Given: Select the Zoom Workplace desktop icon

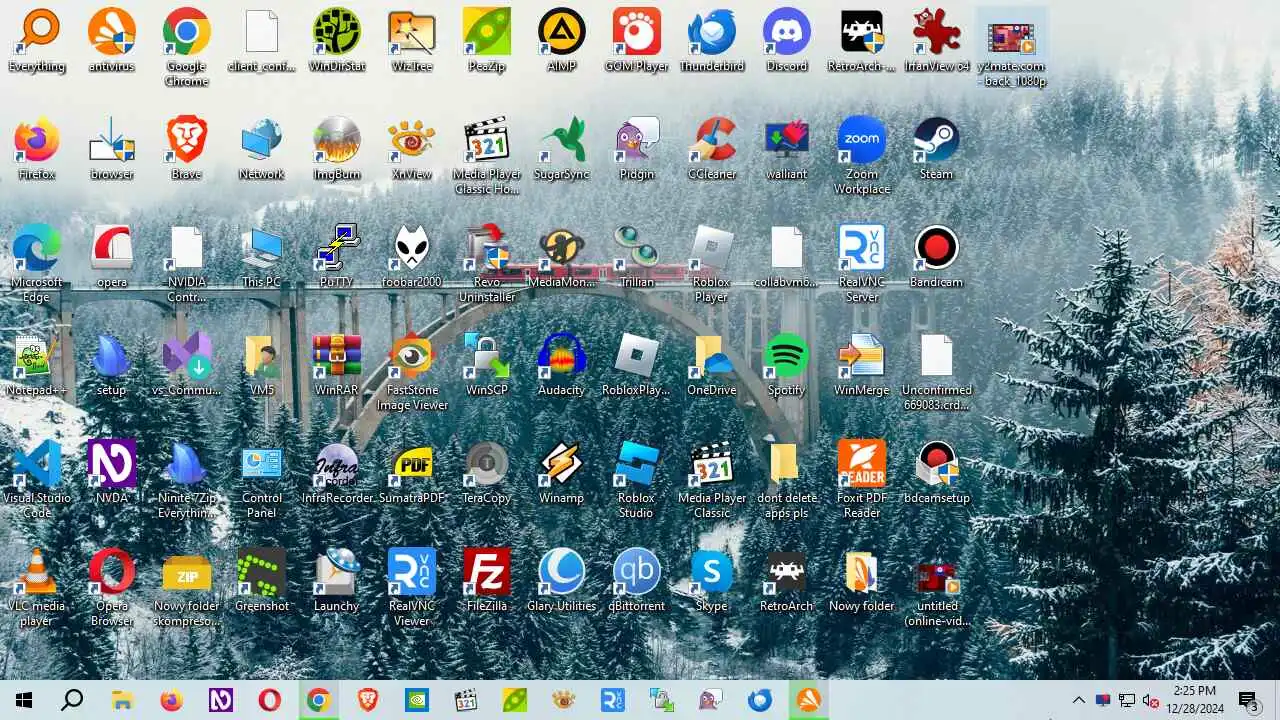Looking at the screenshot, I should (862, 155).
